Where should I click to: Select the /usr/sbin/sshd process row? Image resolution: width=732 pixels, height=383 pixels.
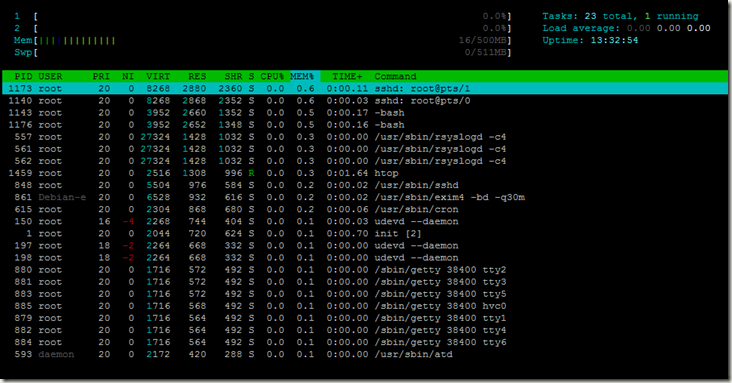(365, 185)
